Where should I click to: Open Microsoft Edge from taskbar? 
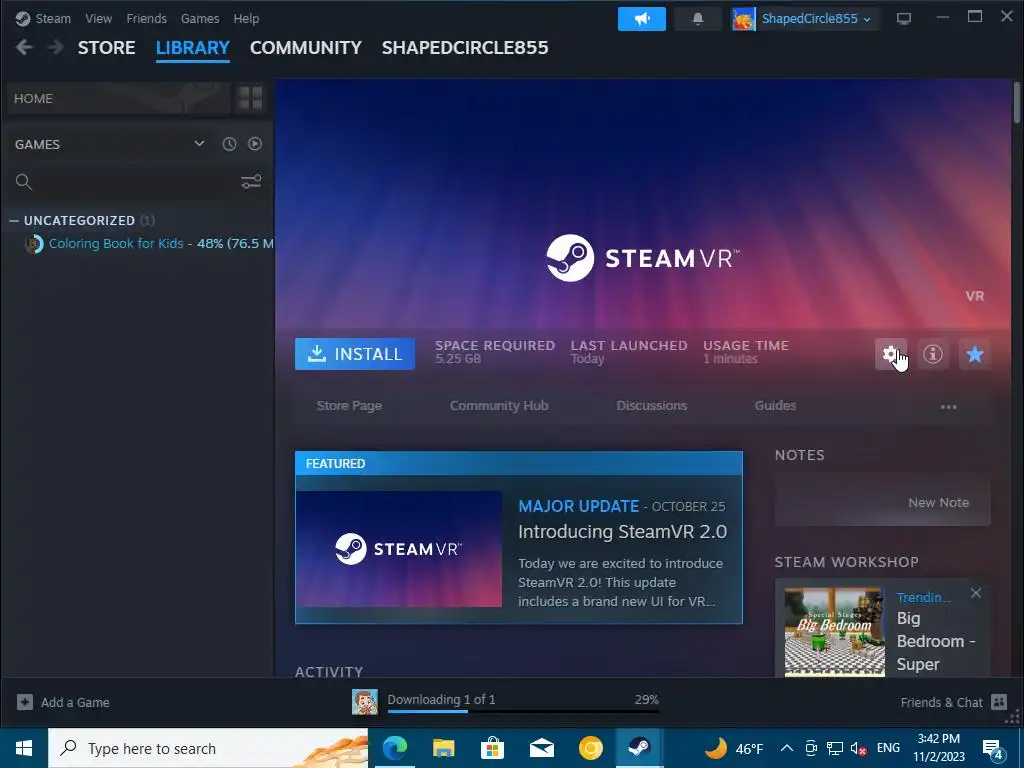(x=394, y=748)
